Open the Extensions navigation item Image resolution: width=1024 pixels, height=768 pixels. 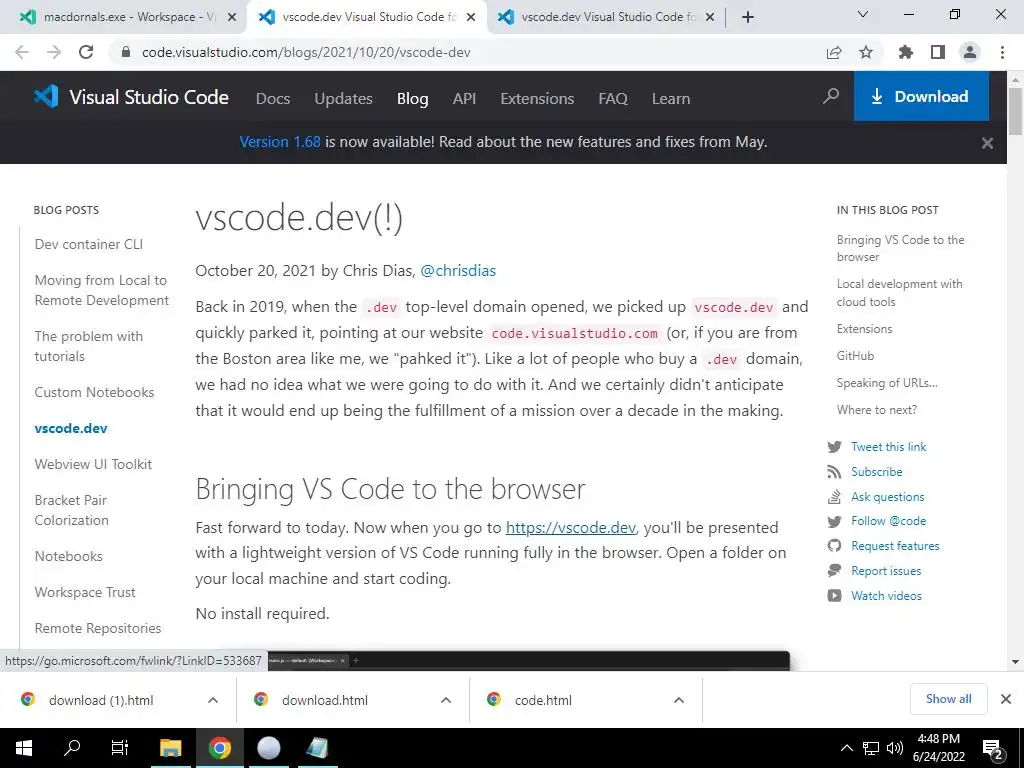[537, 99]
